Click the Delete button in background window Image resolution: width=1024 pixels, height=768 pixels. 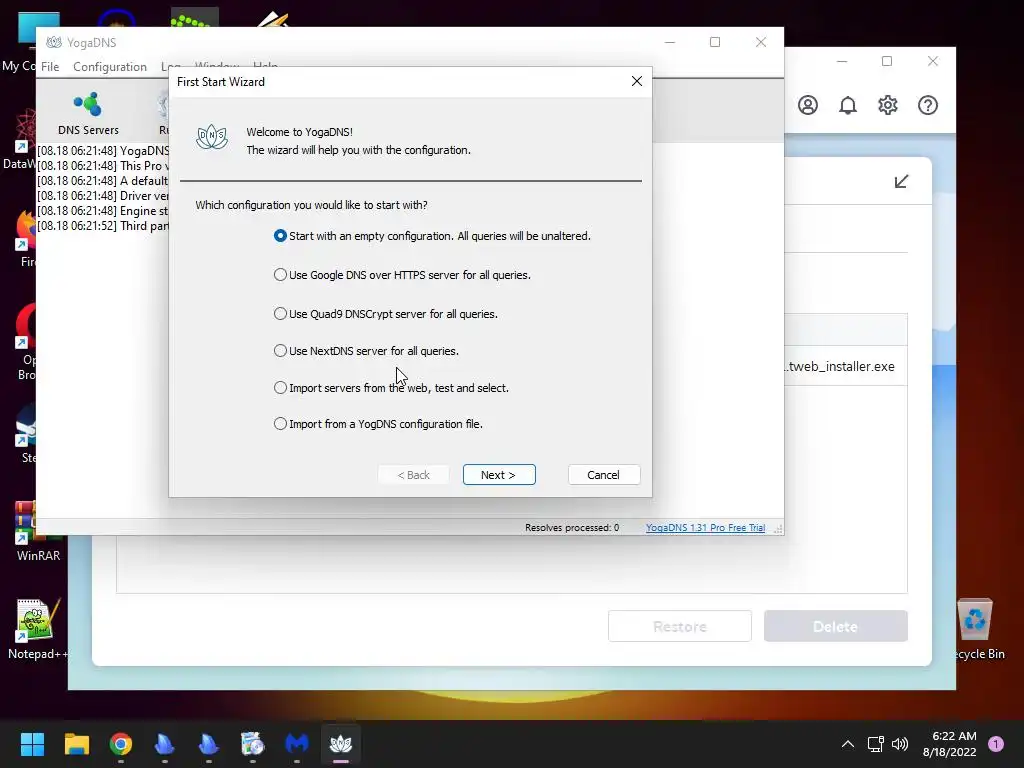point(835,626)
